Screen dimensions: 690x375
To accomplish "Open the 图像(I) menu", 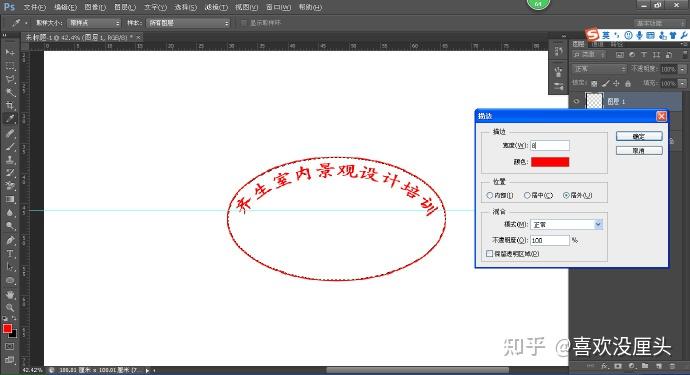I will point(95,7).
